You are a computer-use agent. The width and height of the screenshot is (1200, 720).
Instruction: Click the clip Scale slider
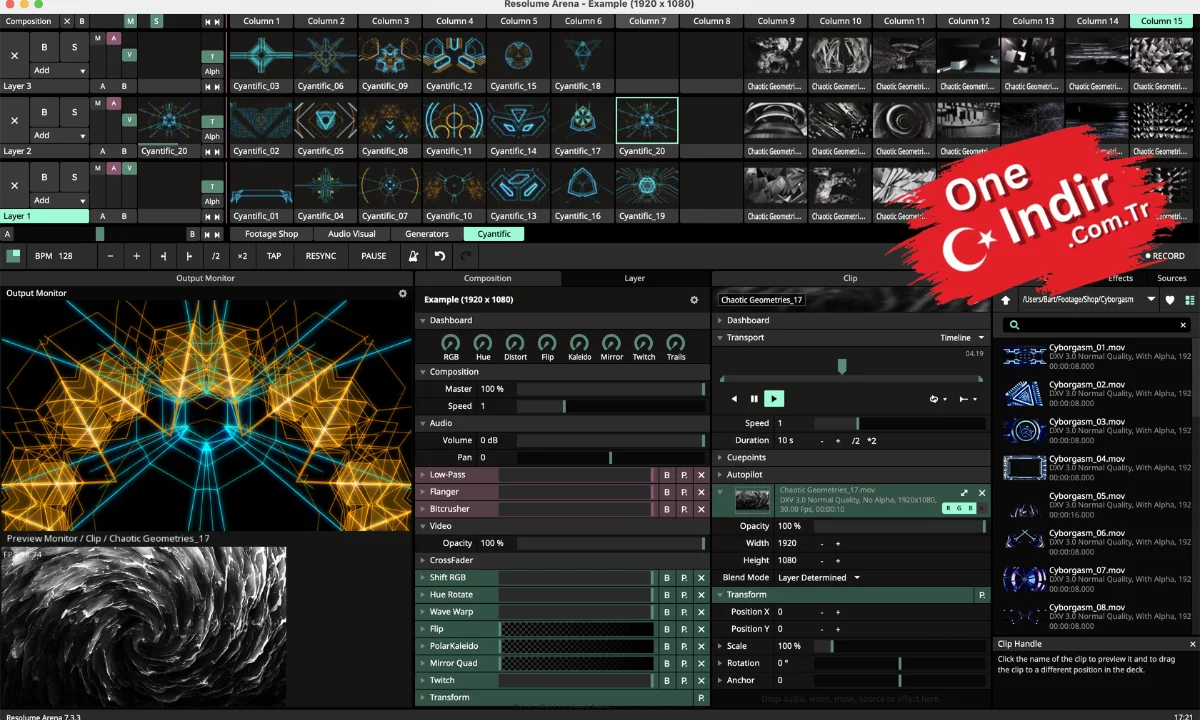pos(898,646)
